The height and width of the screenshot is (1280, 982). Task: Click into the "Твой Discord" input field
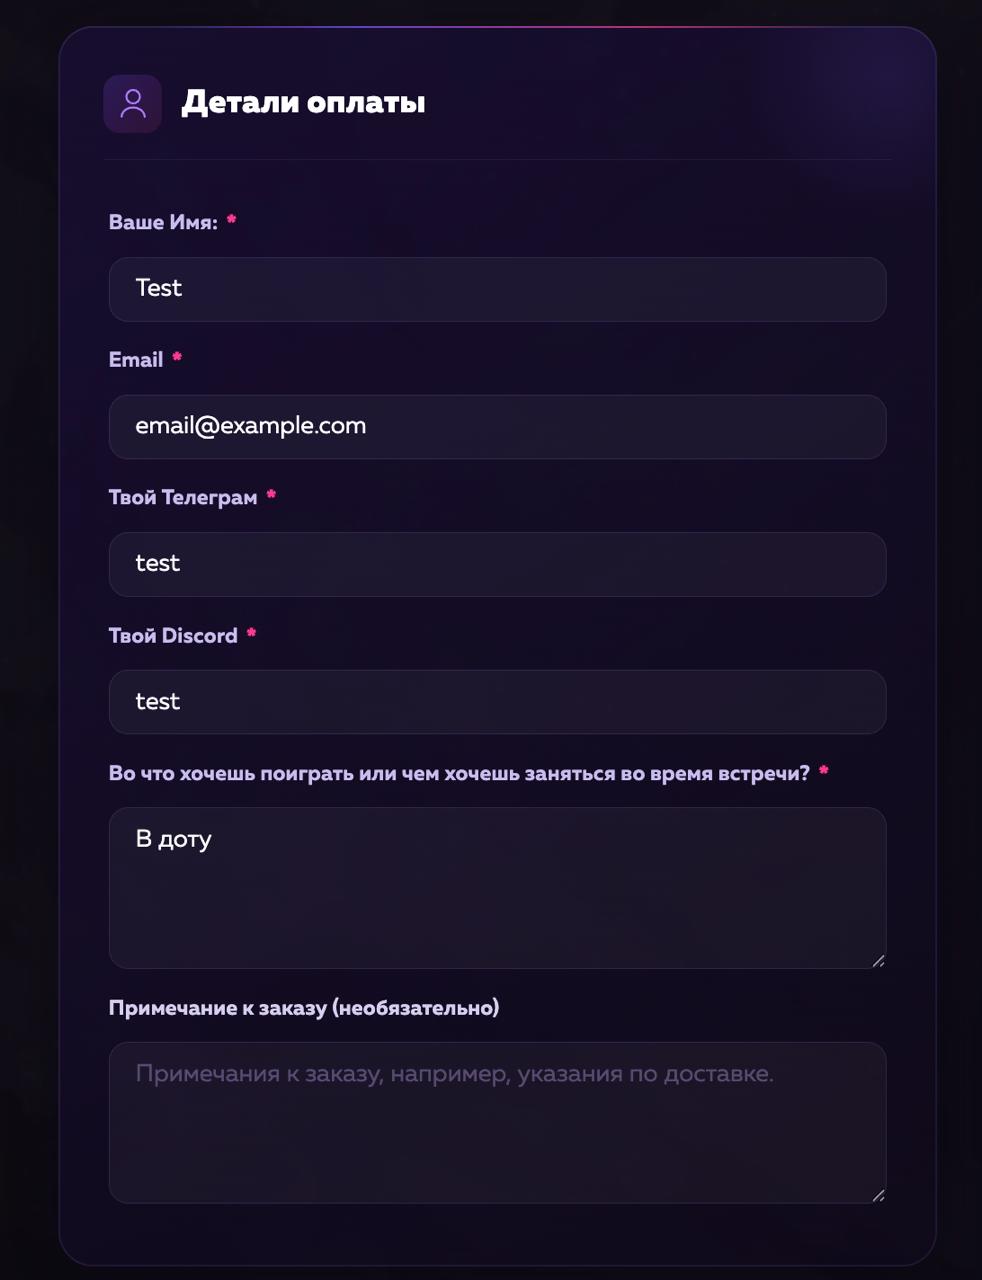pyautogui.click(x=497, y=702)
